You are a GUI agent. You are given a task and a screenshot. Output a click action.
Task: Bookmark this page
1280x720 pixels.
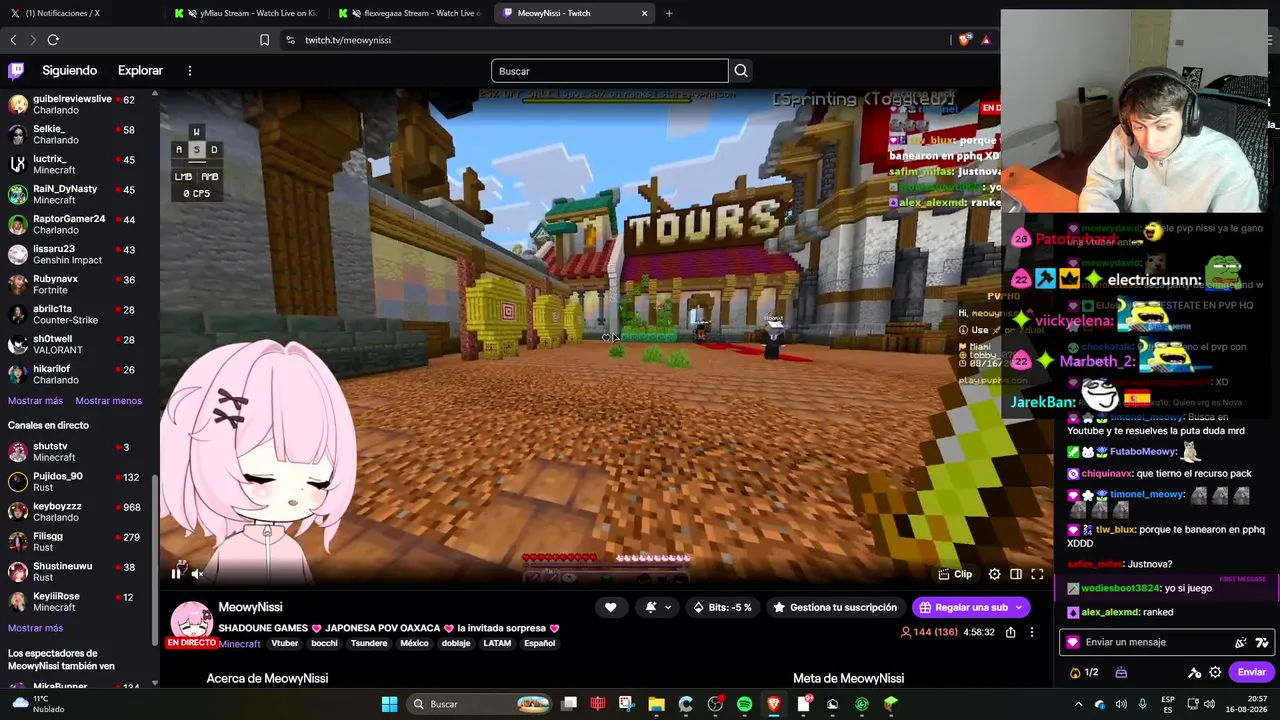[x=264, y=40]
